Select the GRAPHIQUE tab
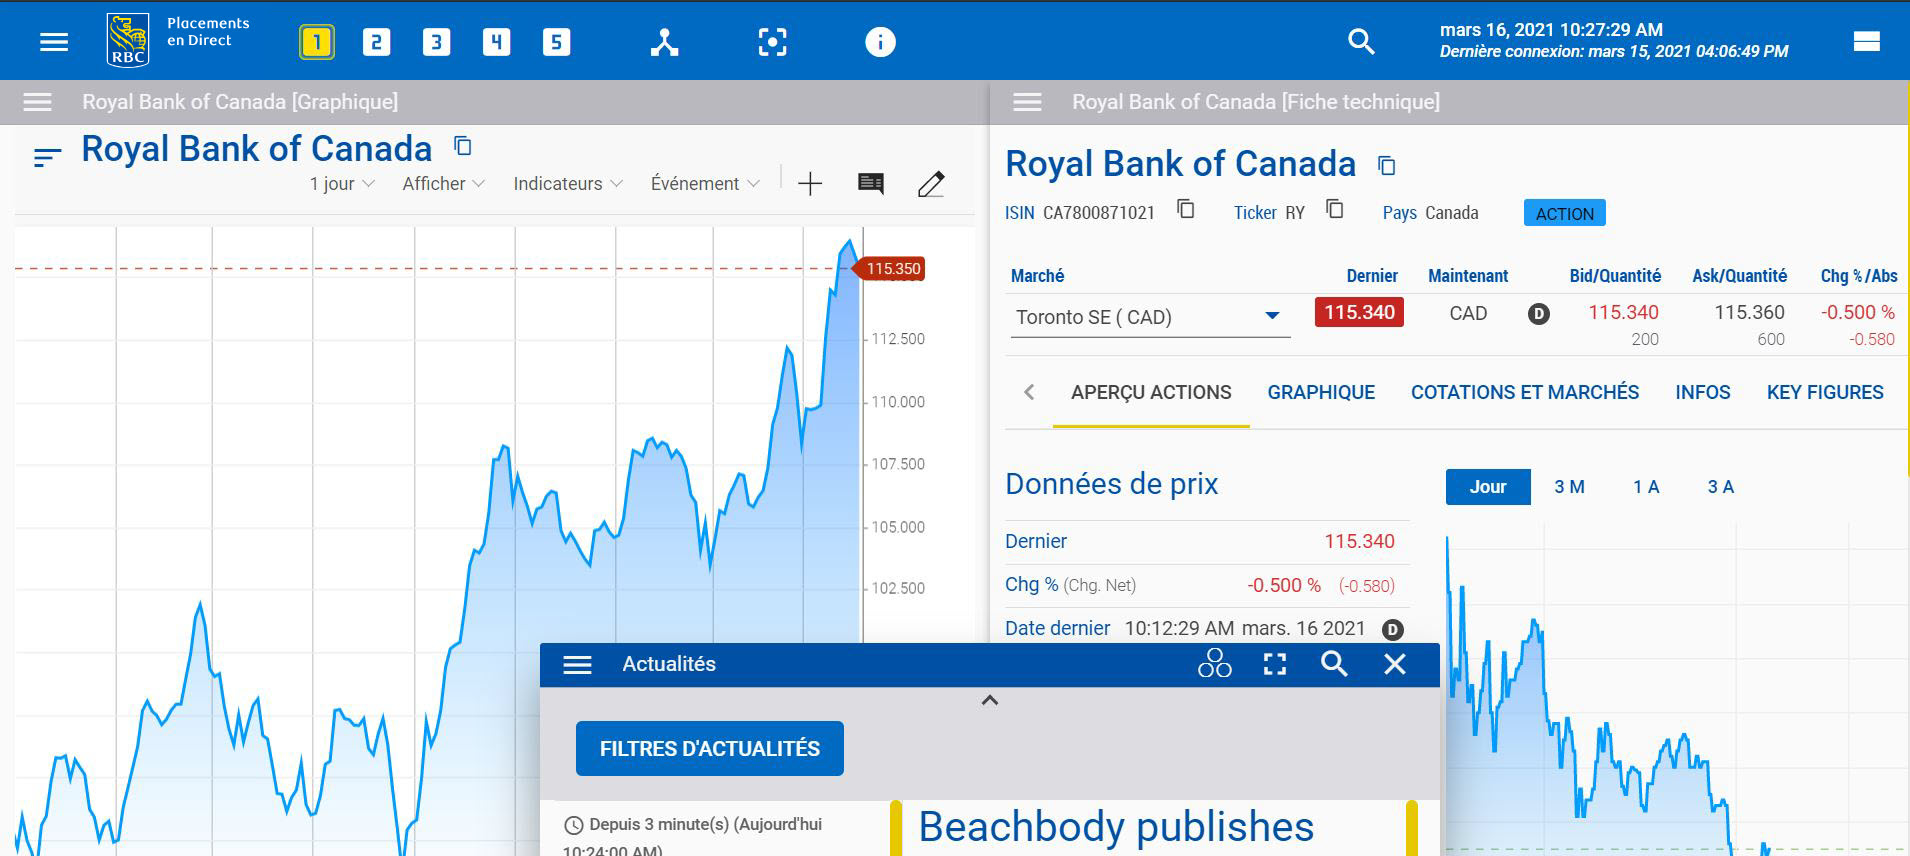Image resolution: width=1910 pixels, height=856 pixels. coord(1321,393)
